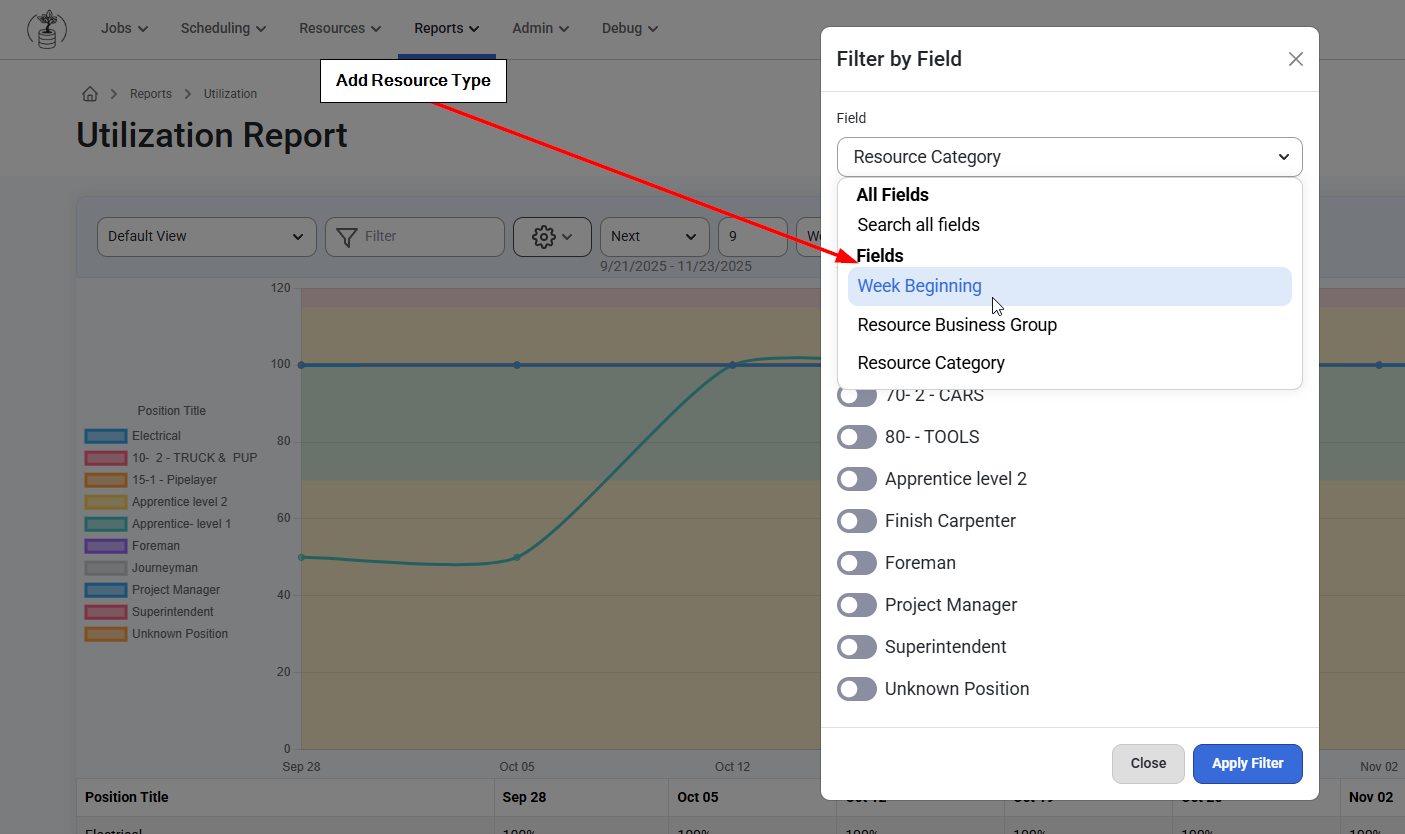The width and height of the screenshot is (1405, 834).
Task: Open the Reports menu
Action: click(x=447, y=28)
